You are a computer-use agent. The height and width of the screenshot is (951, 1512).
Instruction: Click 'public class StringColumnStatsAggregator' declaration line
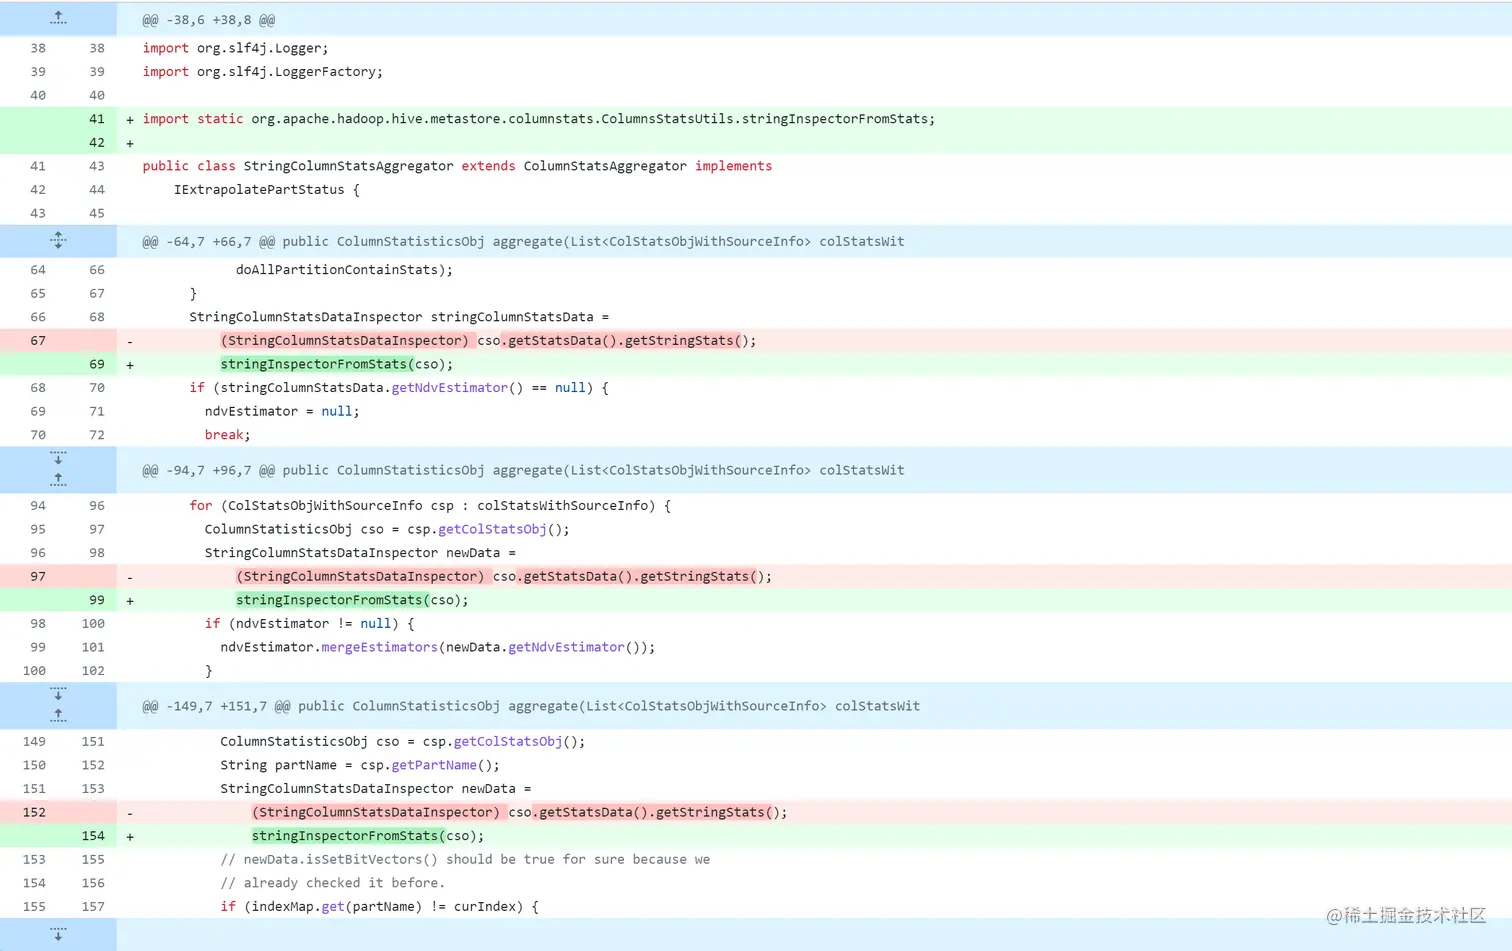click(457, 166)
